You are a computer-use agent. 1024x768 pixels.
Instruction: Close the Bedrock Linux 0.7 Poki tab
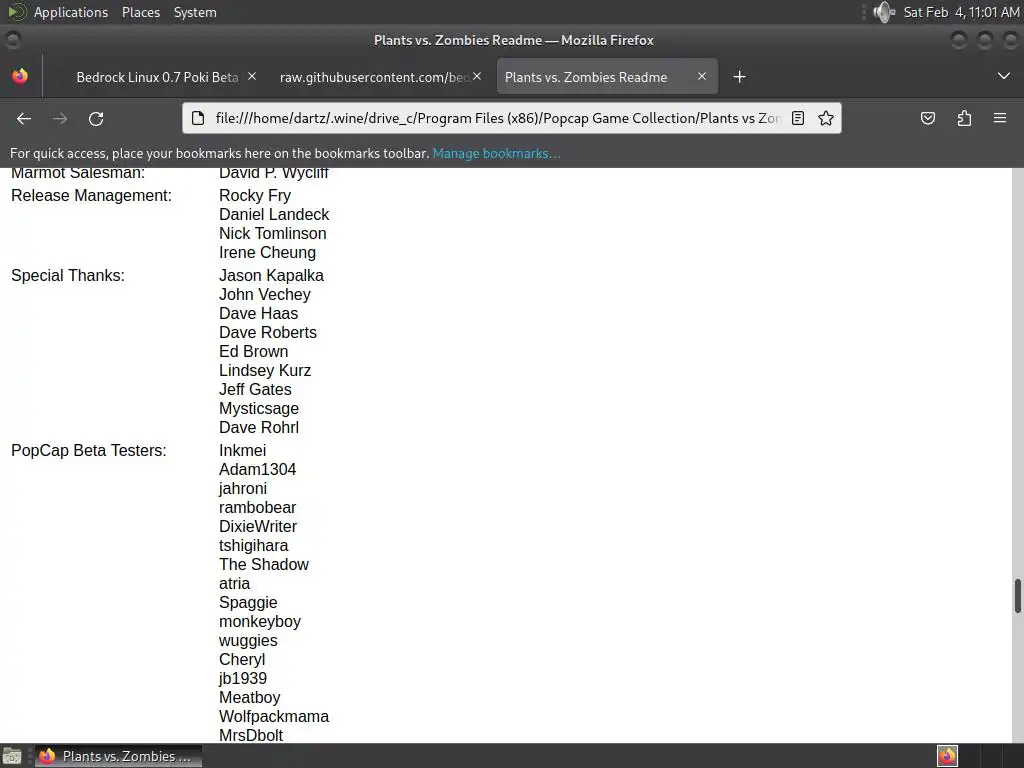[x=252, y=76]
